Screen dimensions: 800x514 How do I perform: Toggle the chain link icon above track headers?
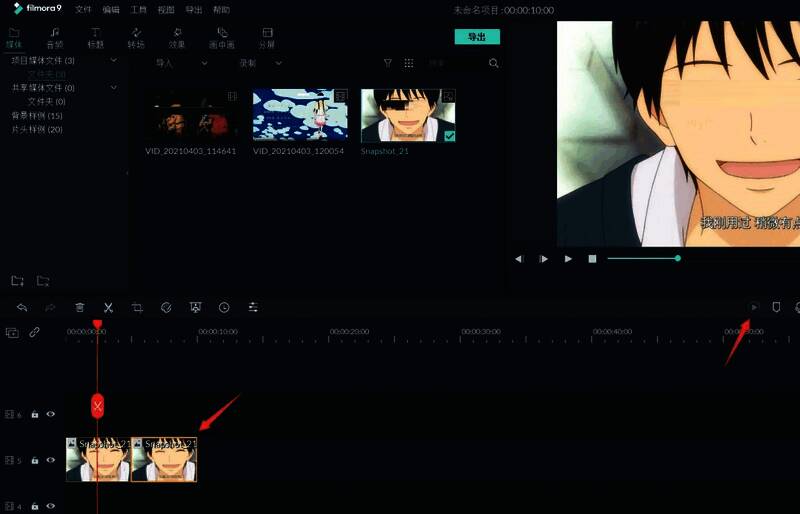34,332
